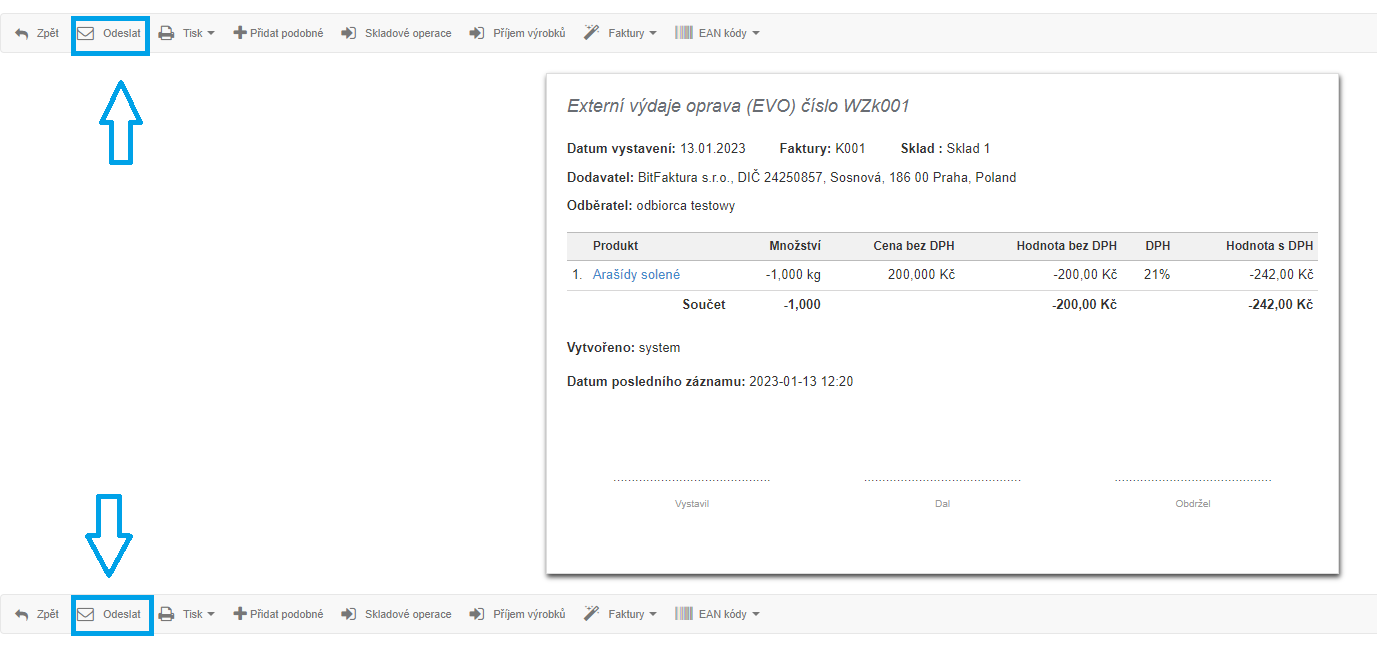This screenshot has height=654, width=1377.
Task: Click the envelope Odeslat icon in top toolbar
Action: tap(86, 33)
